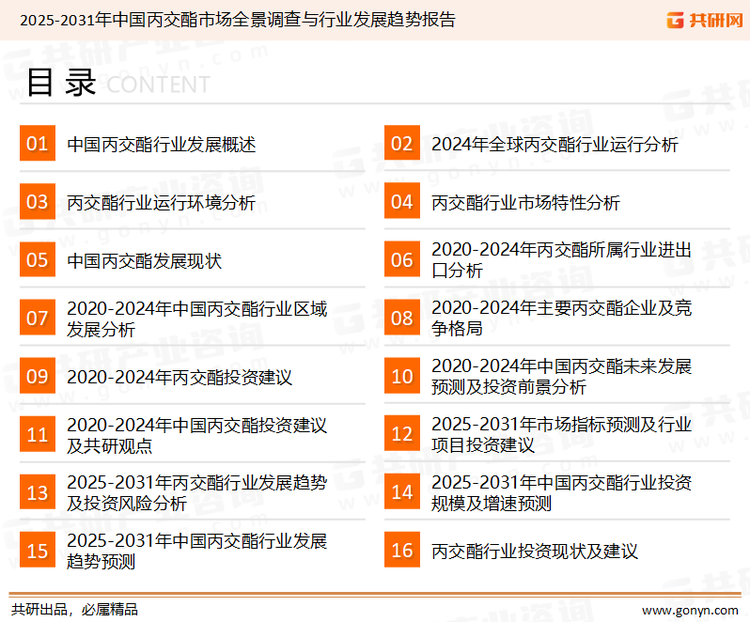Click the orange 16 number box
This screenshot has height=622, width=750.
point(402,550)
